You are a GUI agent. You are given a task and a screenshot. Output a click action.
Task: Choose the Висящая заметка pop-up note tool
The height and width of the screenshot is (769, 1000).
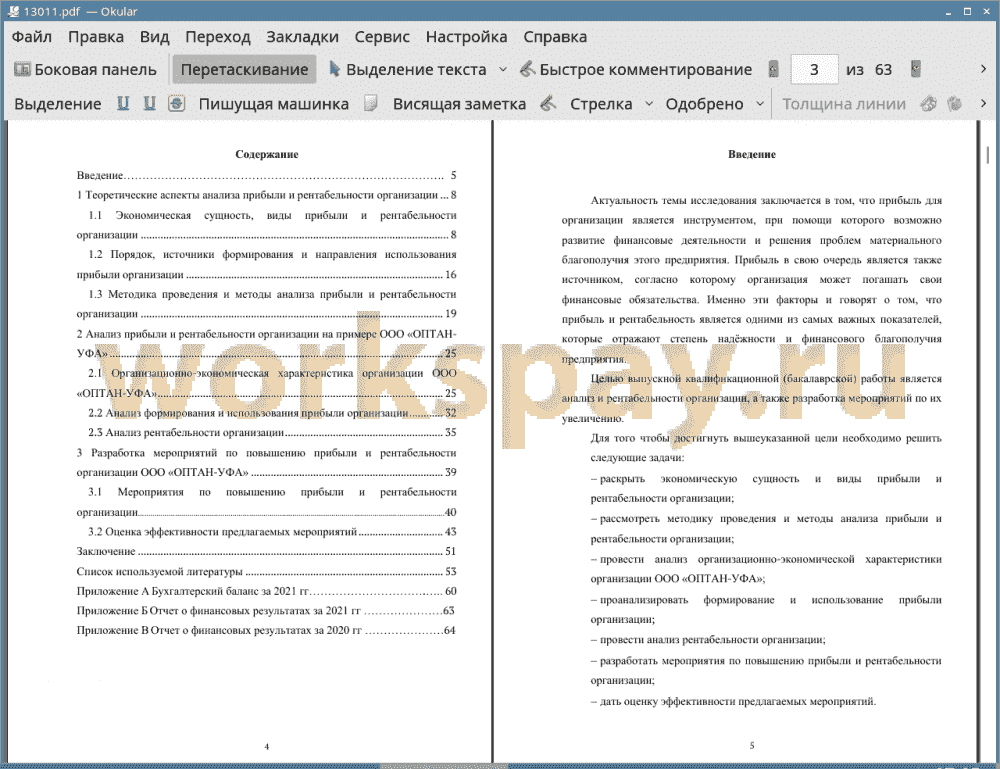coord(459,104)
